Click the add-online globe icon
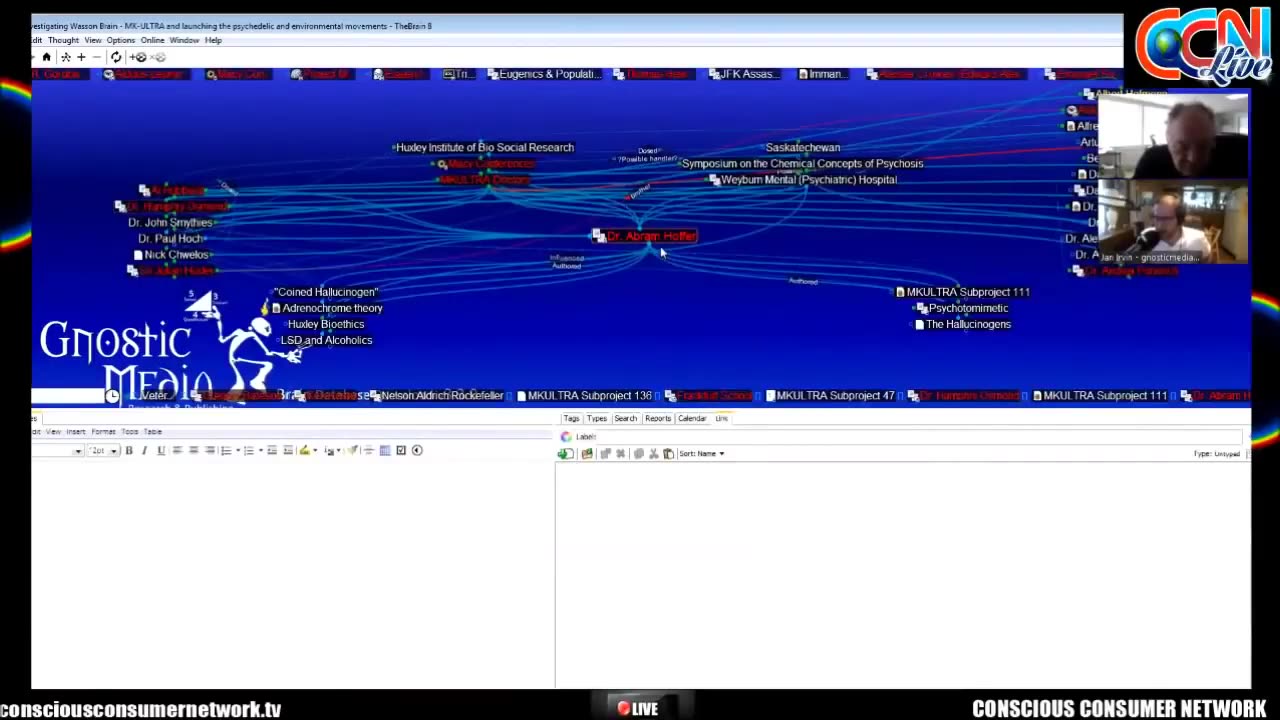The image size is (1280, 720). point(138,57)
